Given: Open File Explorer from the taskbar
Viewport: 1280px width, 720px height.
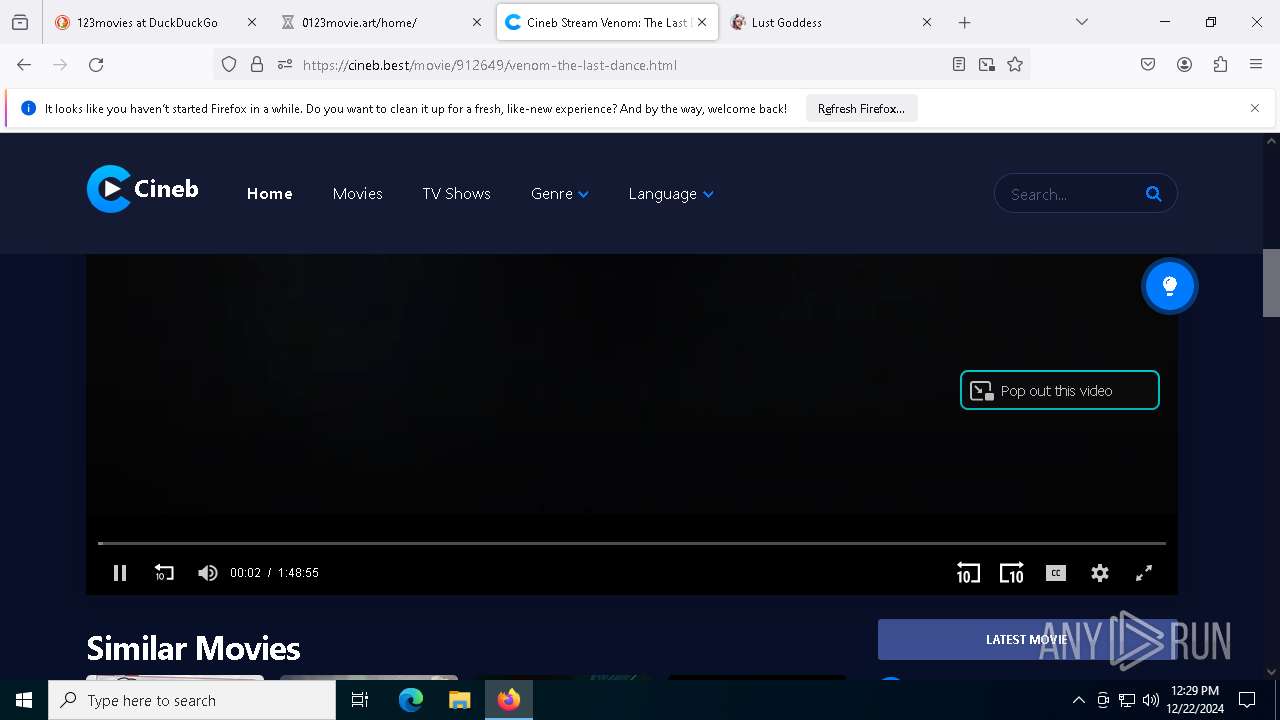Looking at the screenshot, I should 460,700.
